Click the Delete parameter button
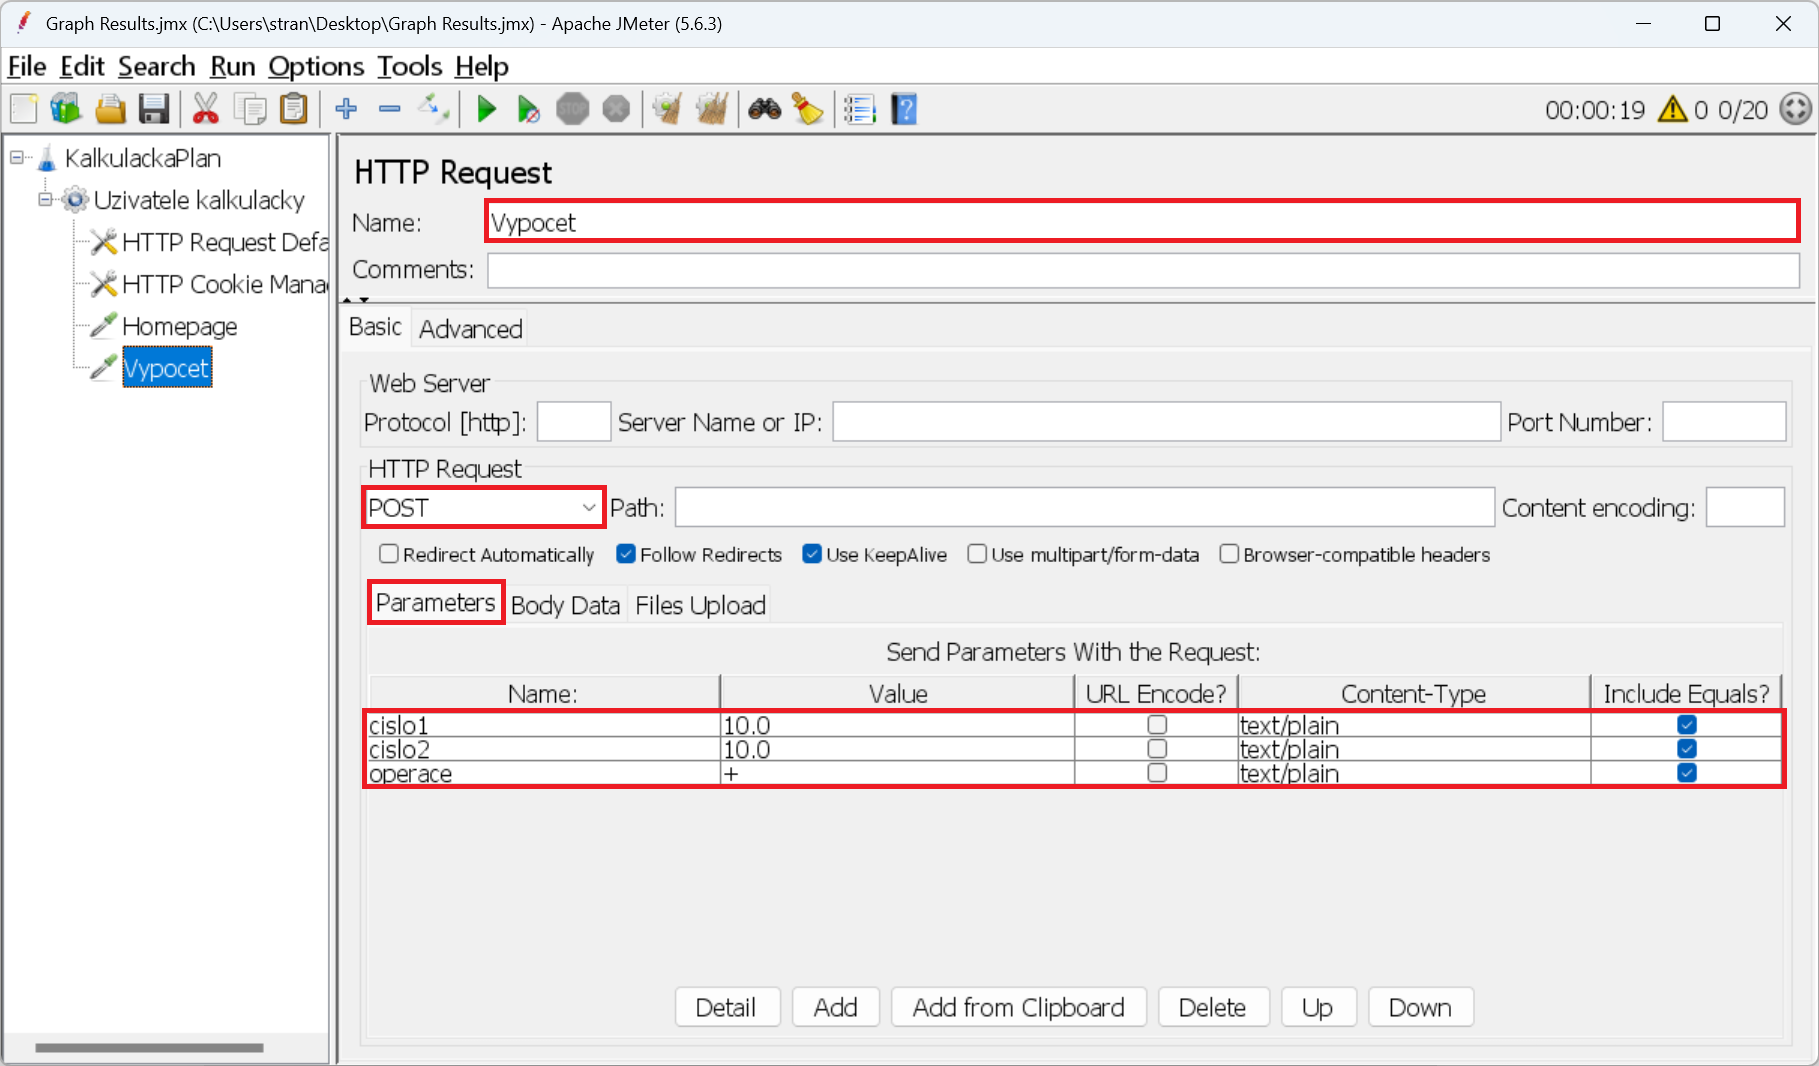Viewport: 1819px width, 1066px height. click(x=1213, y=1007)
